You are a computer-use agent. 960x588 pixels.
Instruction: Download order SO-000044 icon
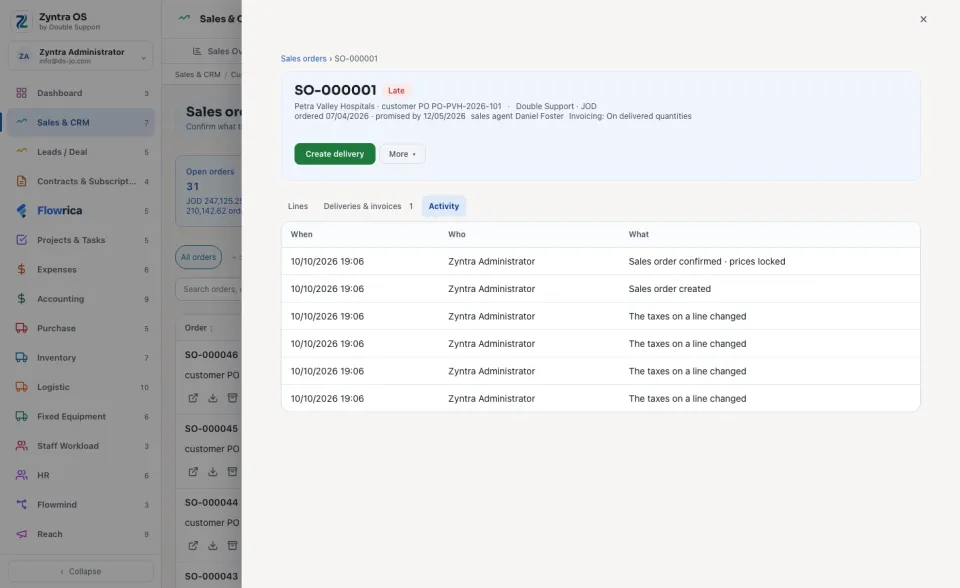[212, 545]
